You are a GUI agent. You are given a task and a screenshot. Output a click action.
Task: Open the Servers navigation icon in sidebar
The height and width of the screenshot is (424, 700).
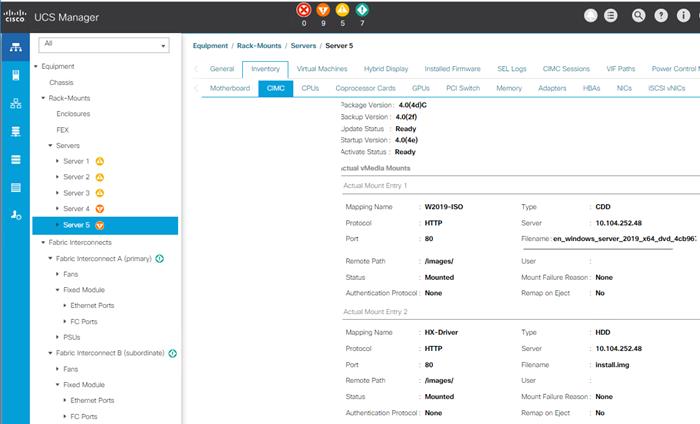coord(16,75)
